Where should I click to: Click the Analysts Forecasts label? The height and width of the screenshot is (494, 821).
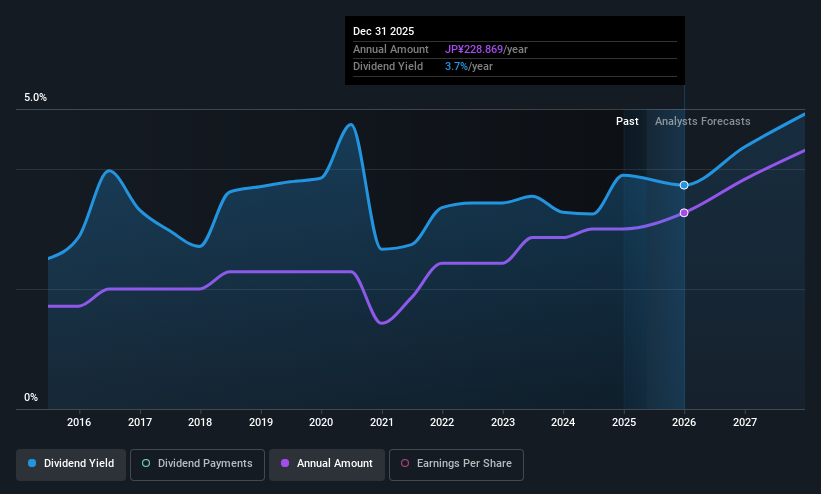[703, 122]
